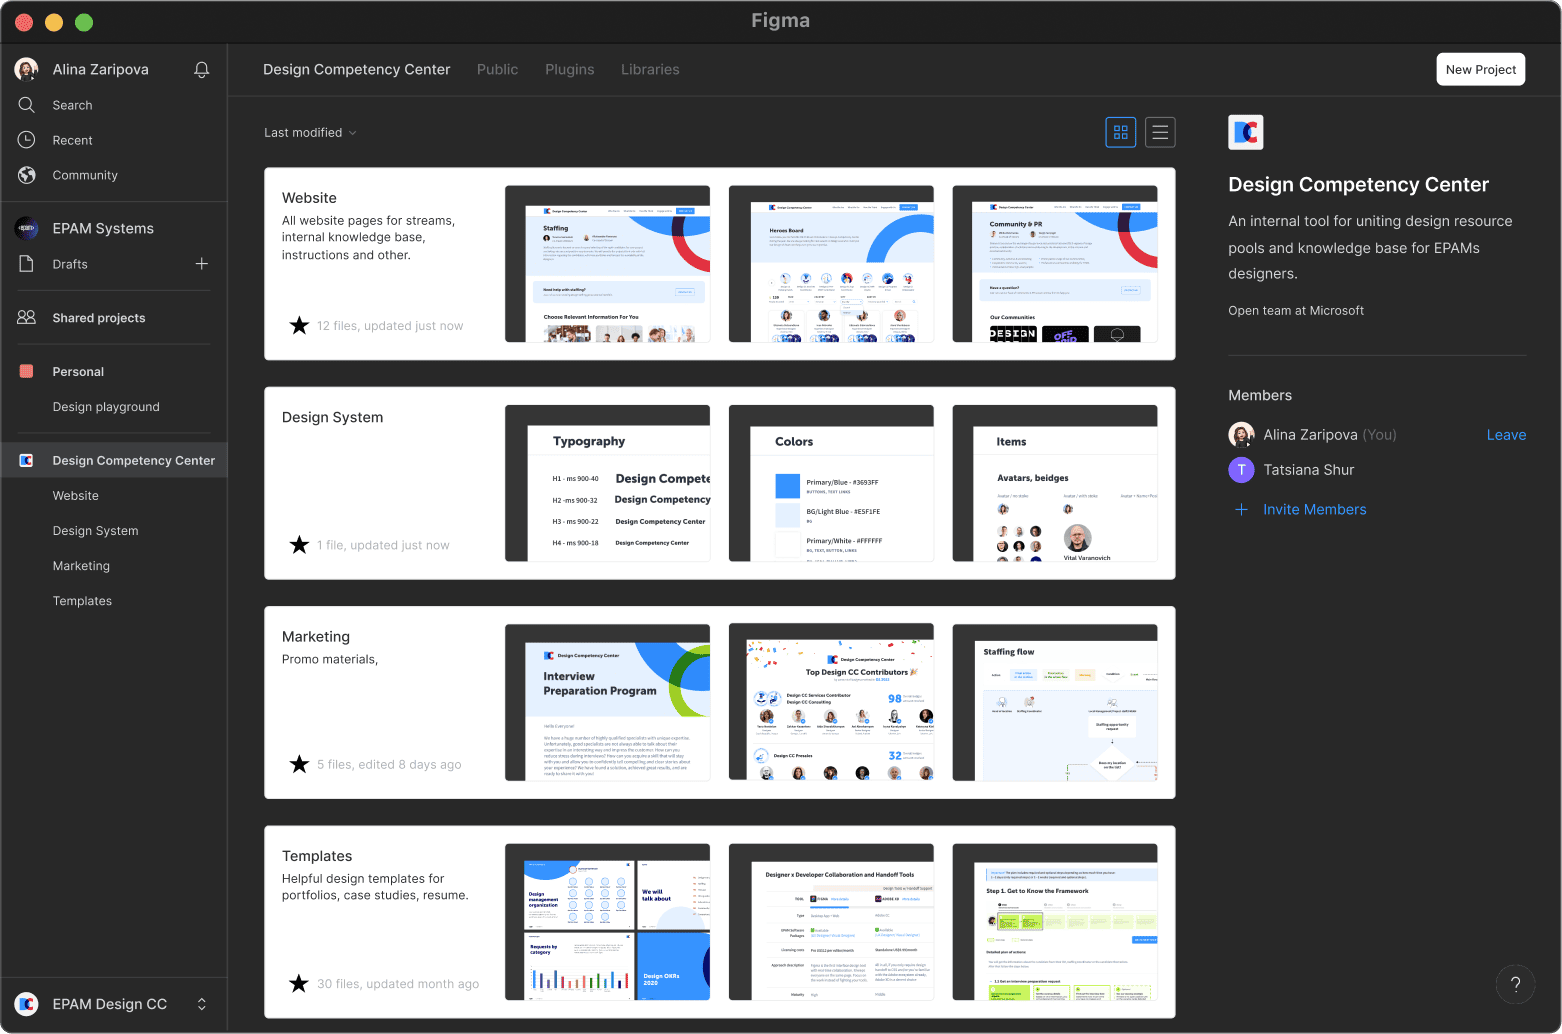Image resolution: width=1562 pixels, height=1034 pixels.
Task: Click the Marketing project title
Action: (x=316, y=636)
